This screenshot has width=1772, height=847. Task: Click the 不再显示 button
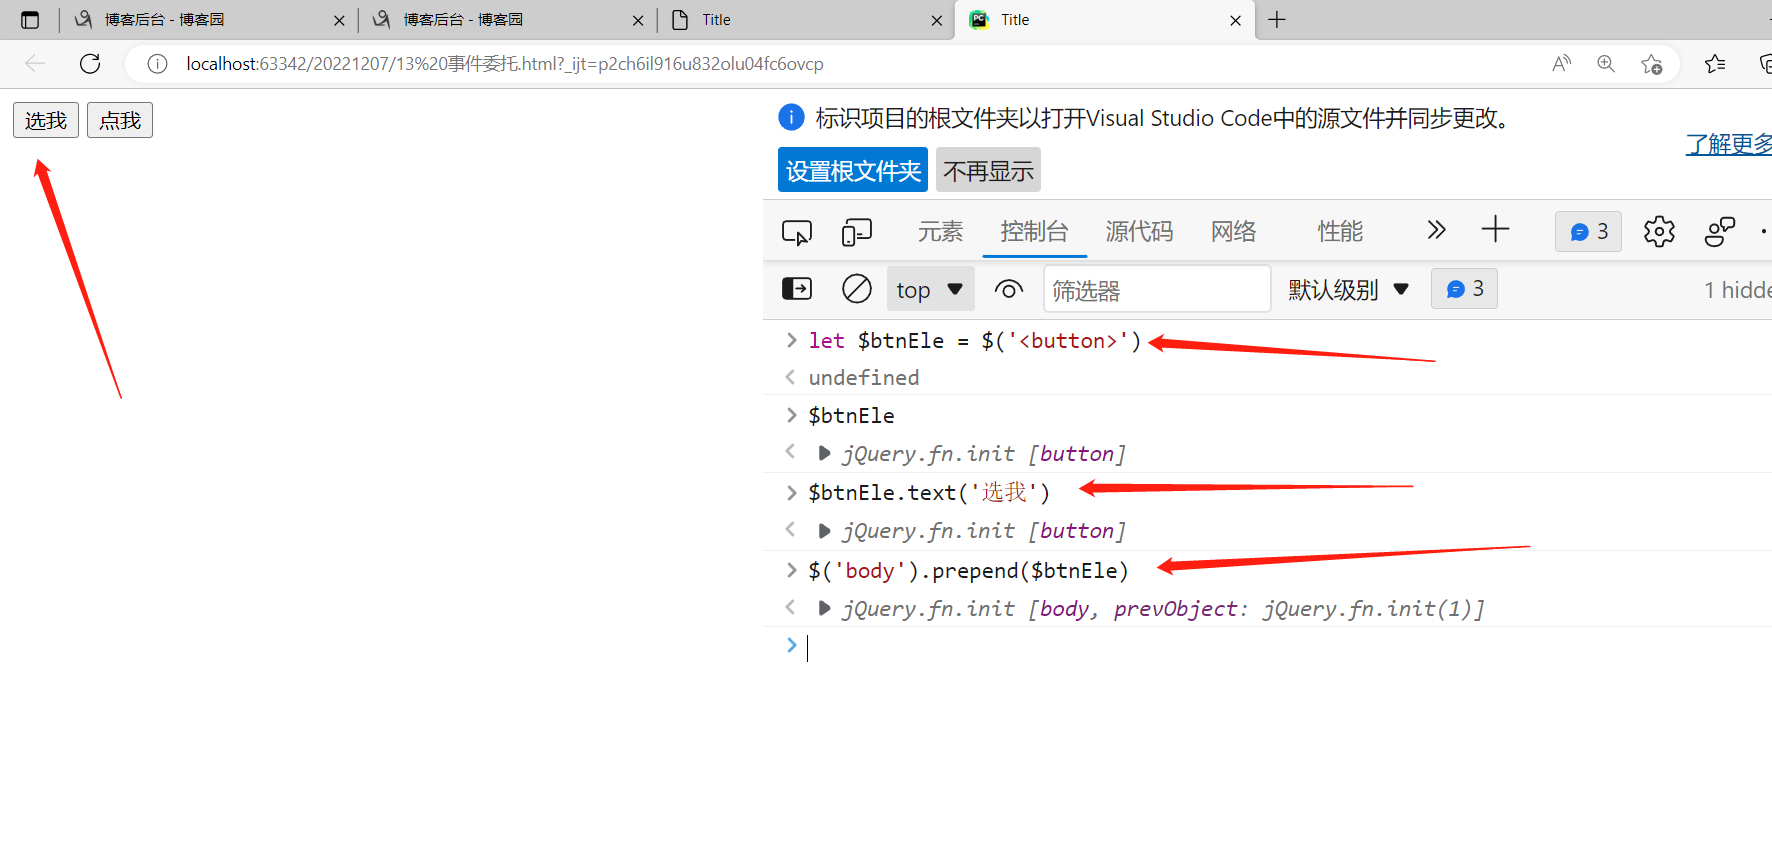988,170
